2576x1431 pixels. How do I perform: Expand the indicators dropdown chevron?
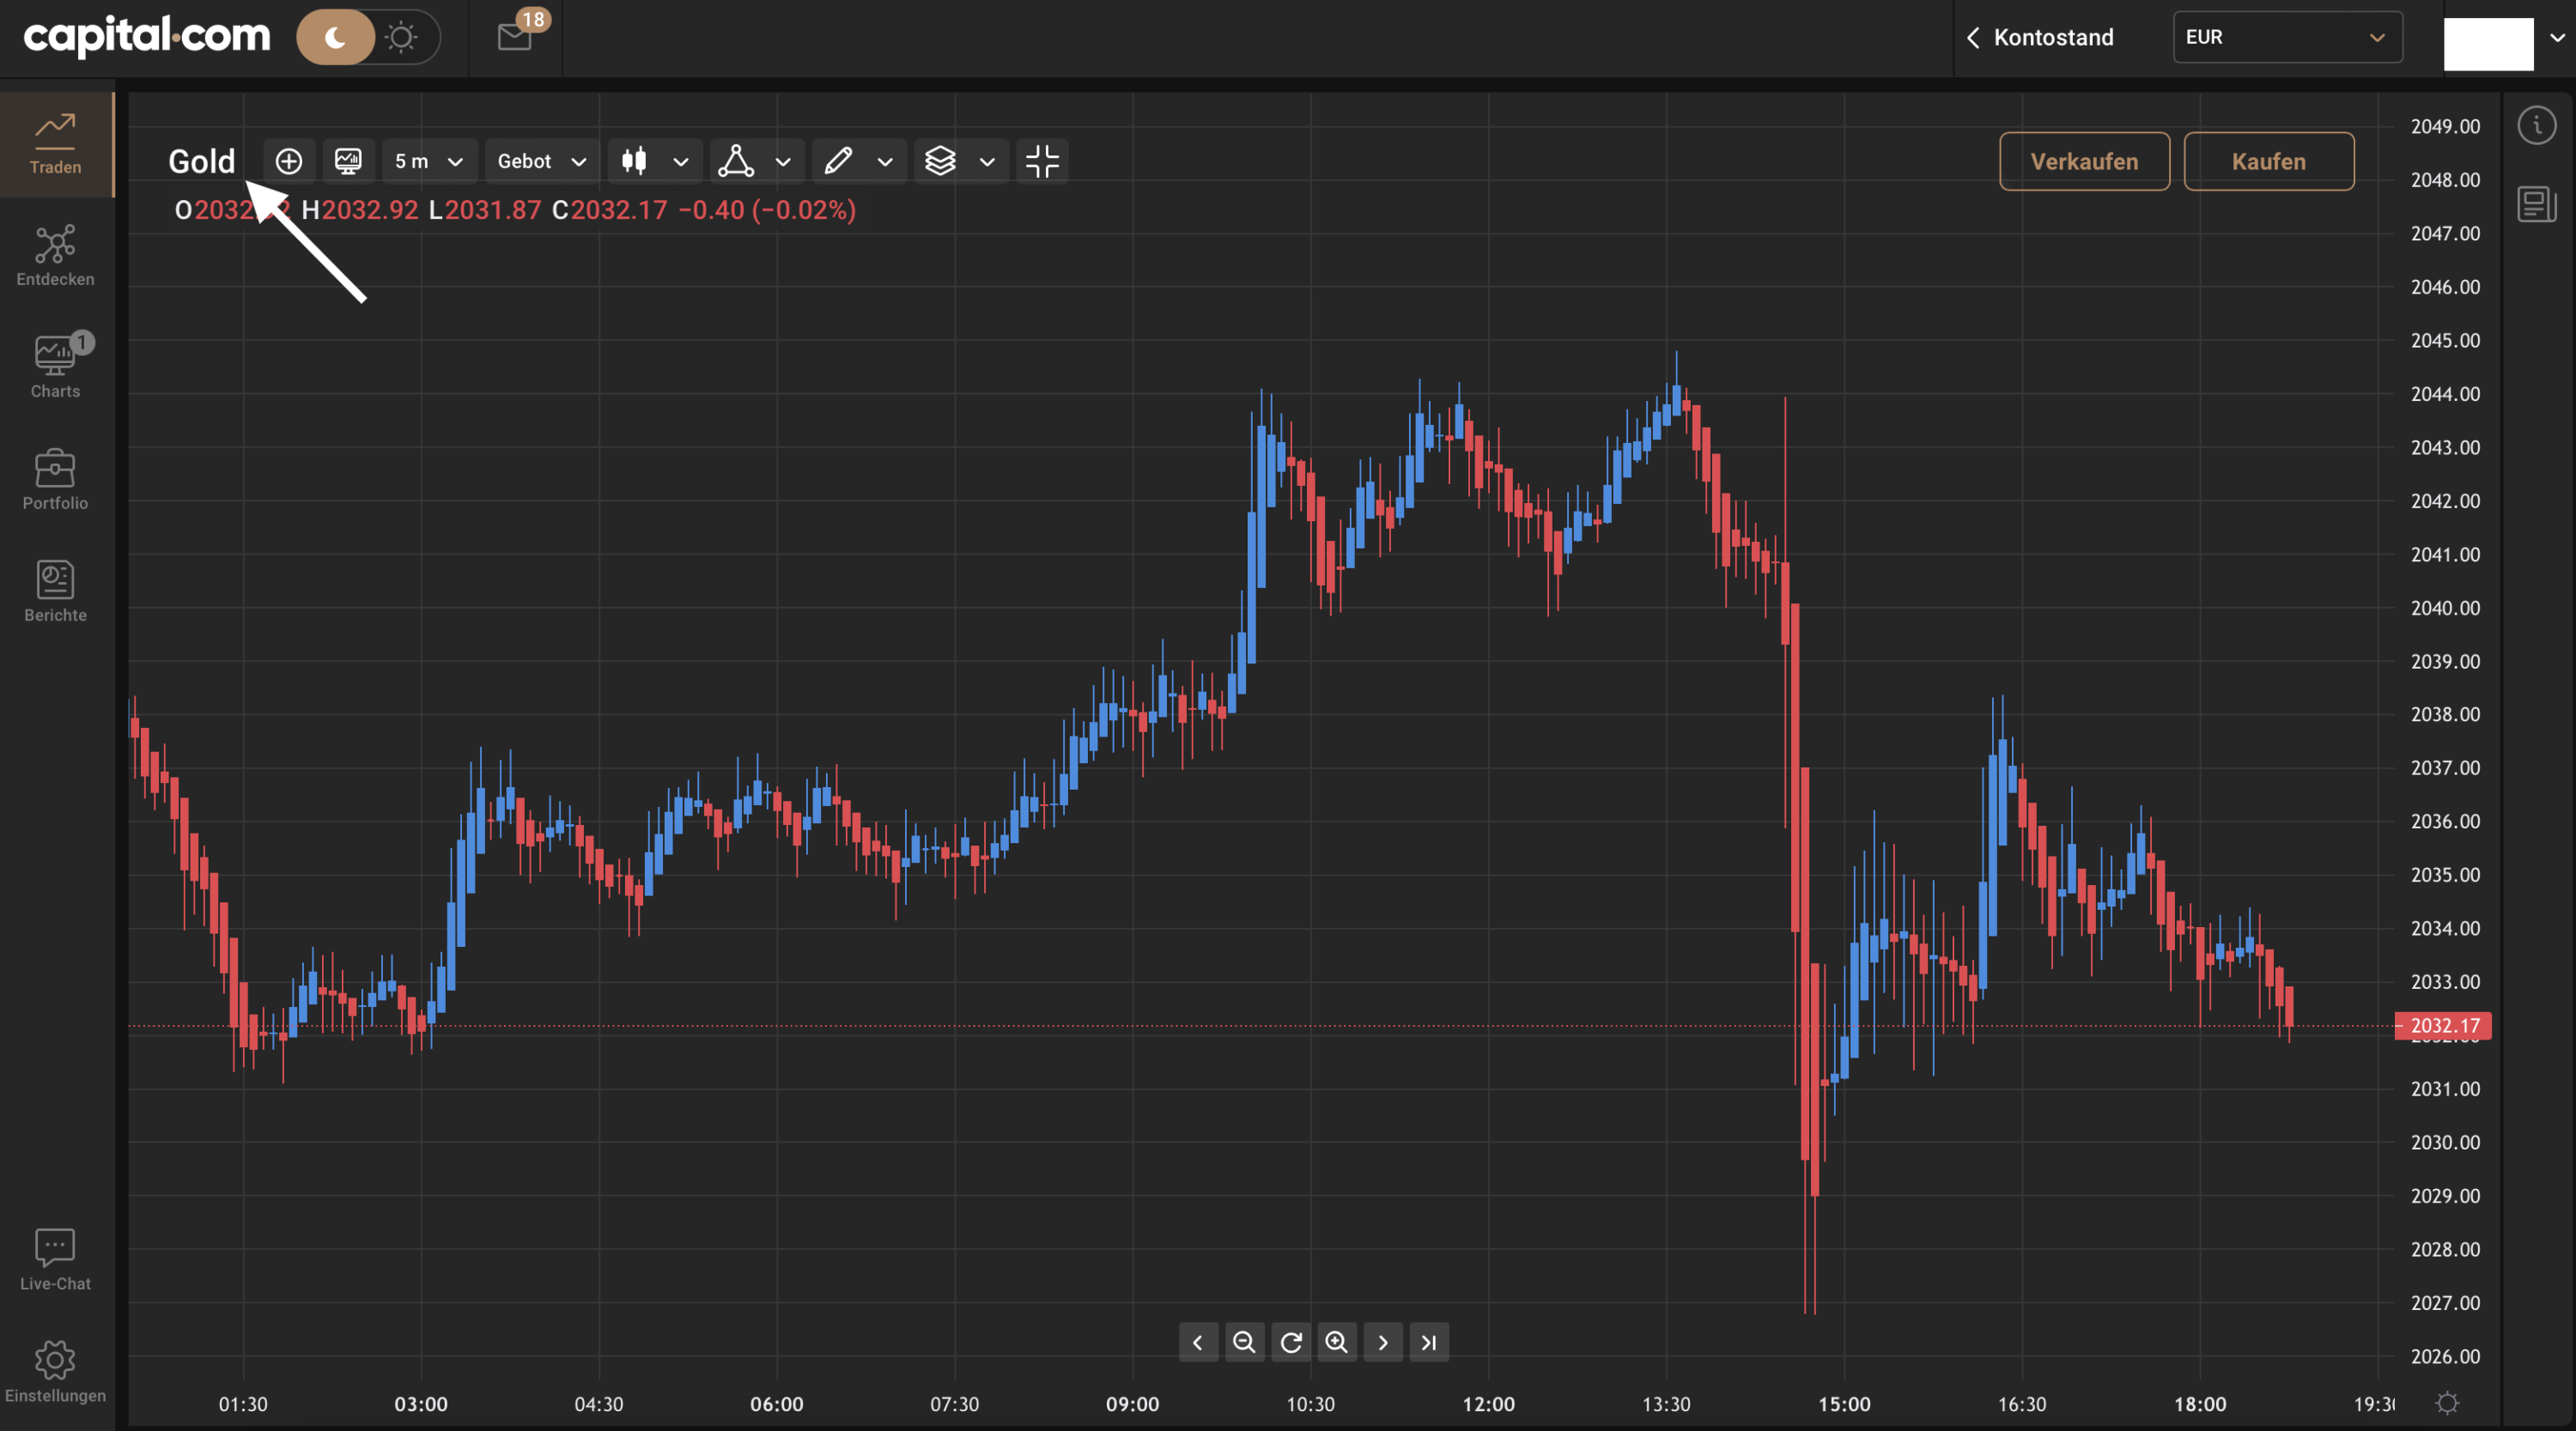click(x=783, y=162)
